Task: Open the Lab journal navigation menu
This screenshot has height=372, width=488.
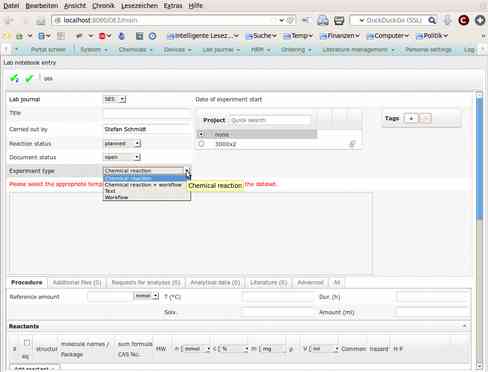Action: point(221,50)
